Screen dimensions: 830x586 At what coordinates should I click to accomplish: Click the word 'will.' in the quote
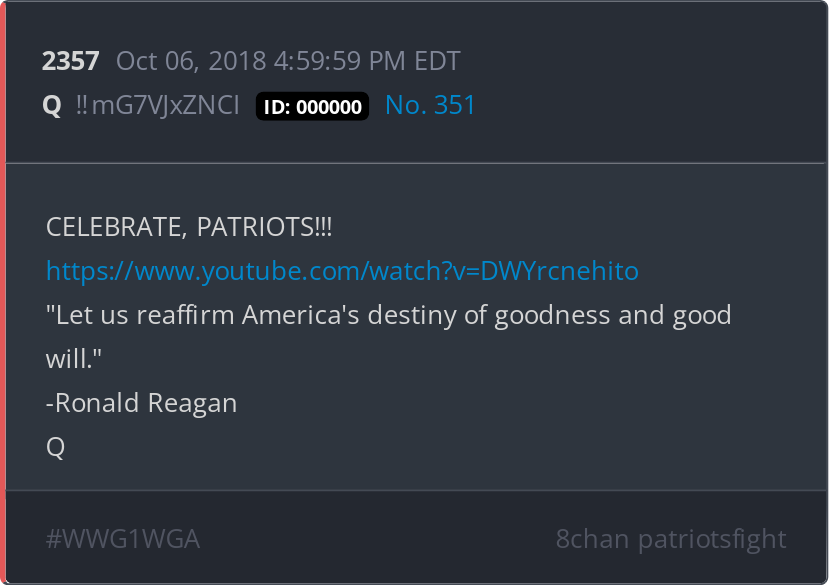pyautogui.click(x=74, y=359)
